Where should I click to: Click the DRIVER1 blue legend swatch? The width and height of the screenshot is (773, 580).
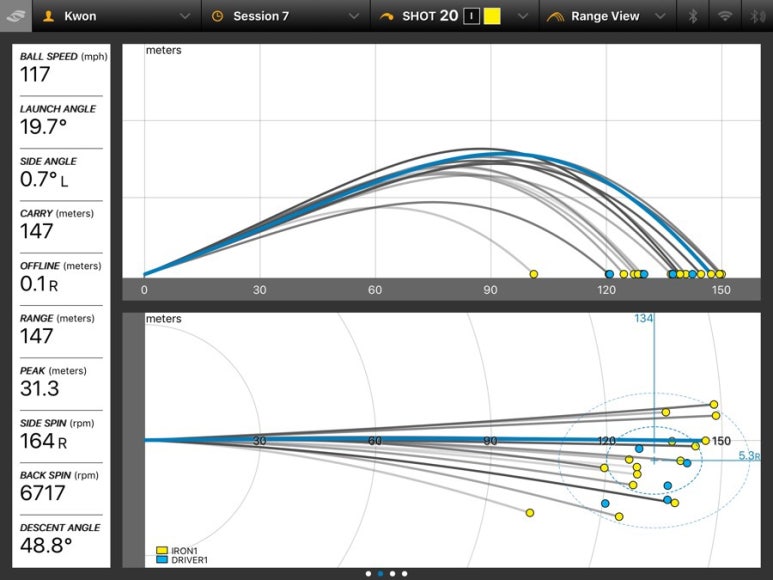coord(162,560)
